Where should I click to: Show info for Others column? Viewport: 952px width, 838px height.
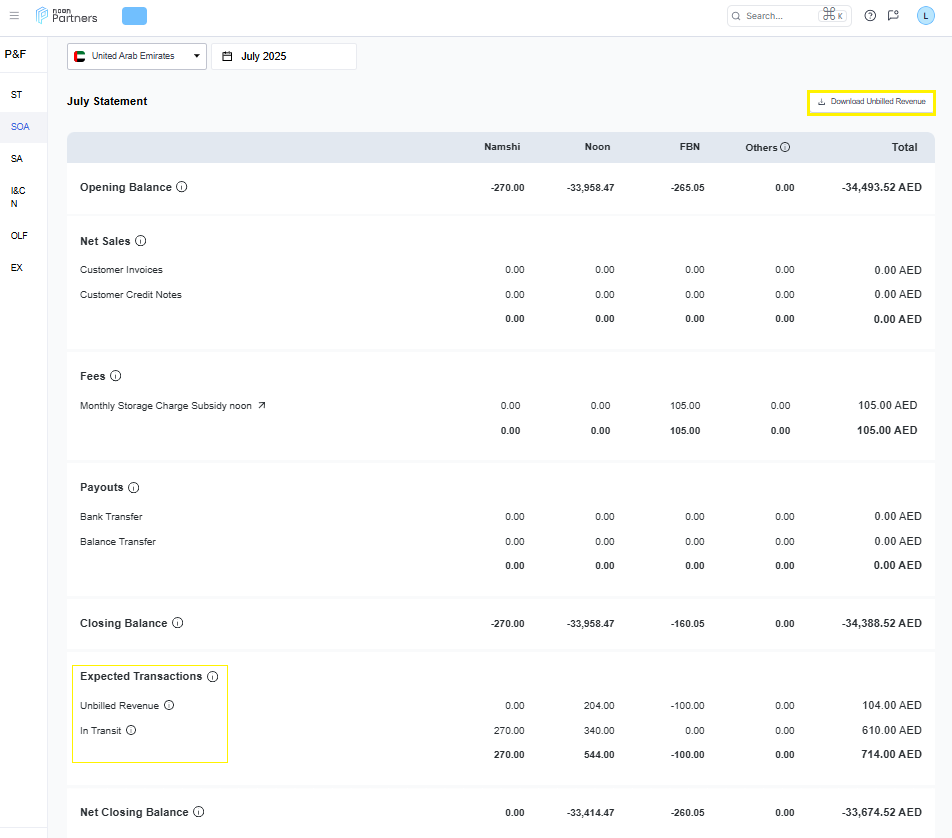click(x=785, y=147)
